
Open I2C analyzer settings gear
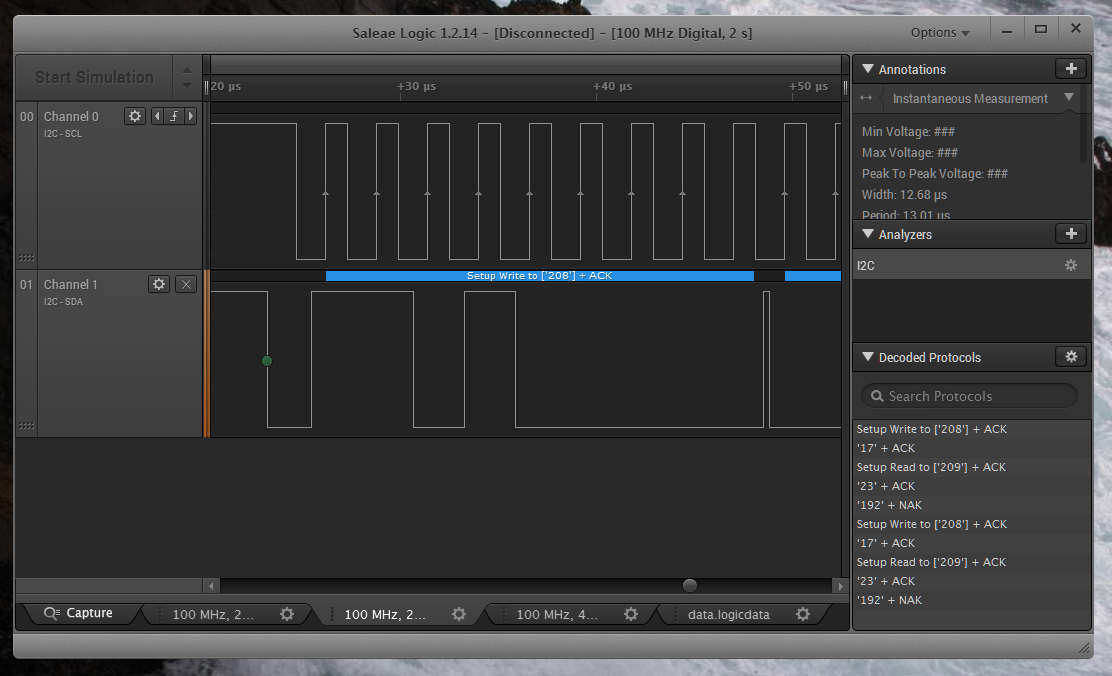point(1071,265)
